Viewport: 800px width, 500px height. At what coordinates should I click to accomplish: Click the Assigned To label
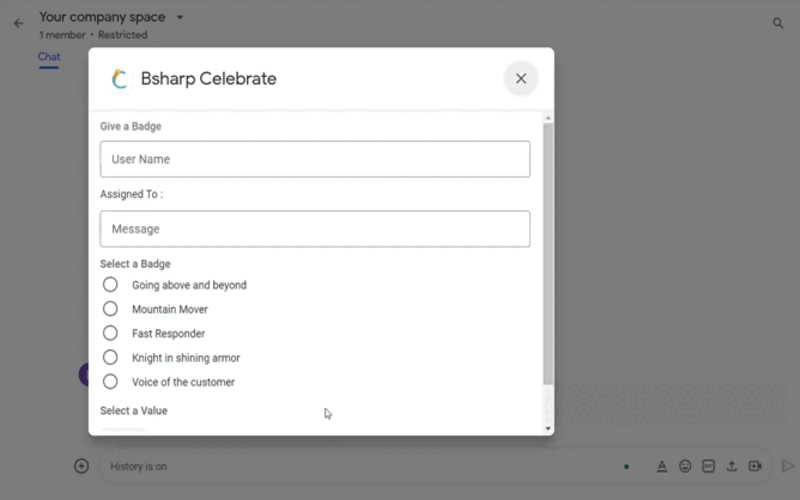[x=132, y=194]
